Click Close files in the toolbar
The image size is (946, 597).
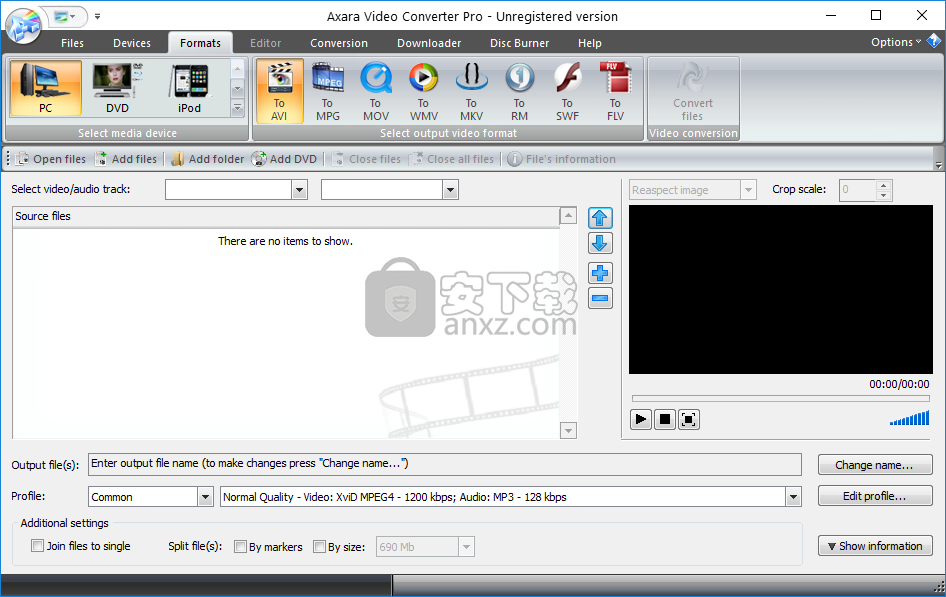pos(366,159)
